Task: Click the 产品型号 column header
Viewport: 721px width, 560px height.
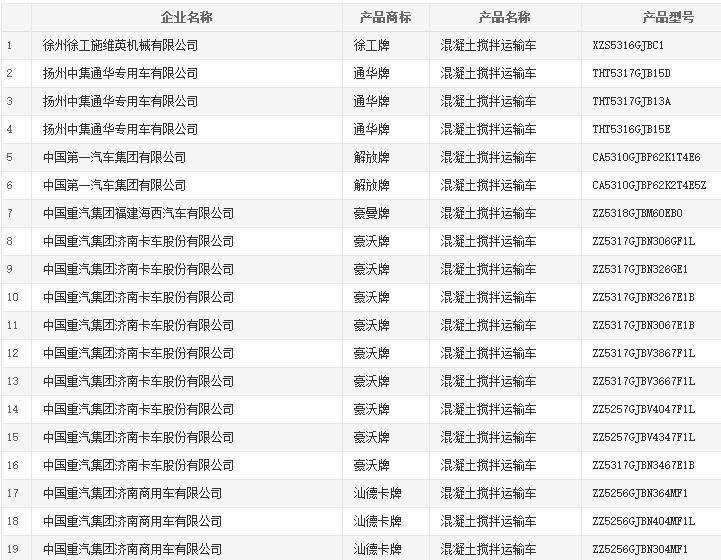Action: click(668, 17)
